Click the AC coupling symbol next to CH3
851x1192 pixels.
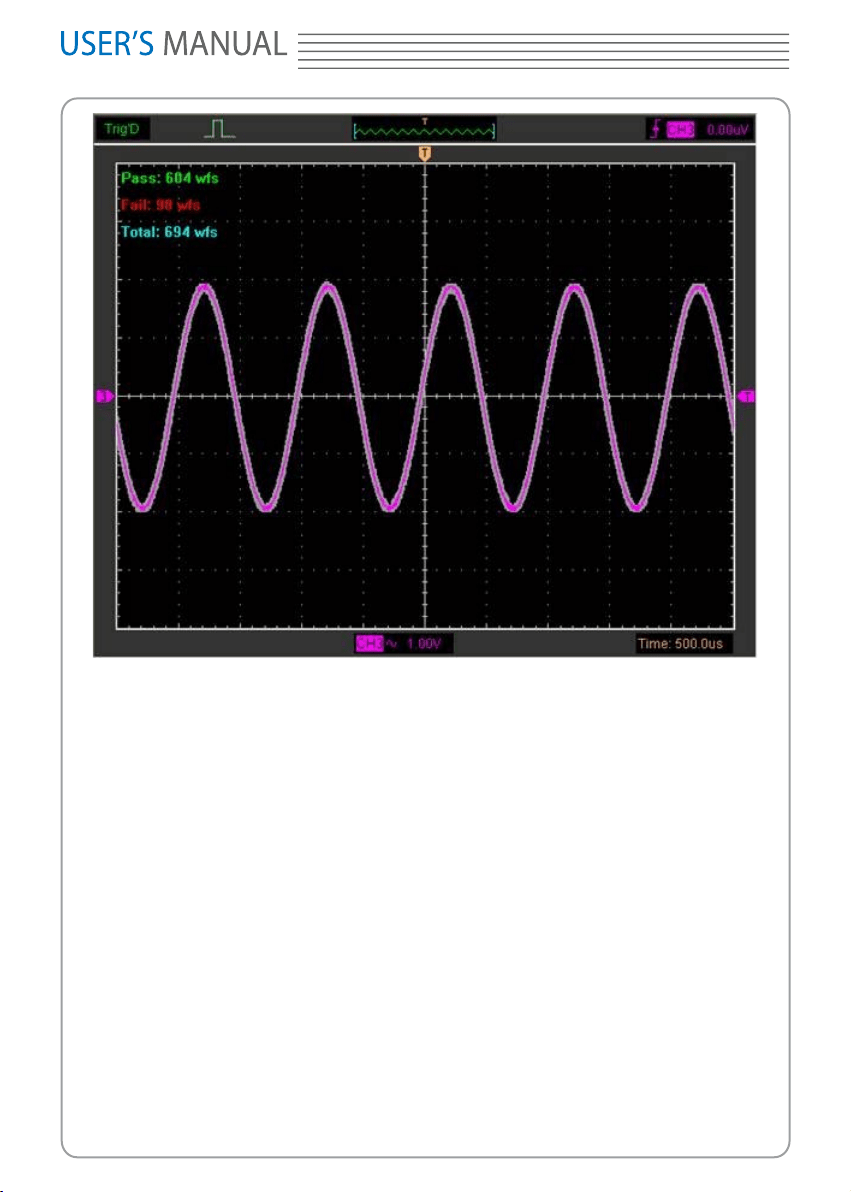tap(392, 644)
